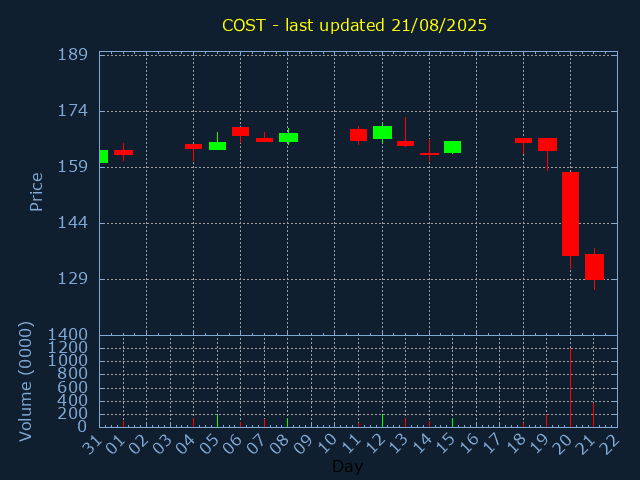The width and height of the screenshot is (640, 480).
Task: Click the x-axis day label 01
Action: point(116,444)
